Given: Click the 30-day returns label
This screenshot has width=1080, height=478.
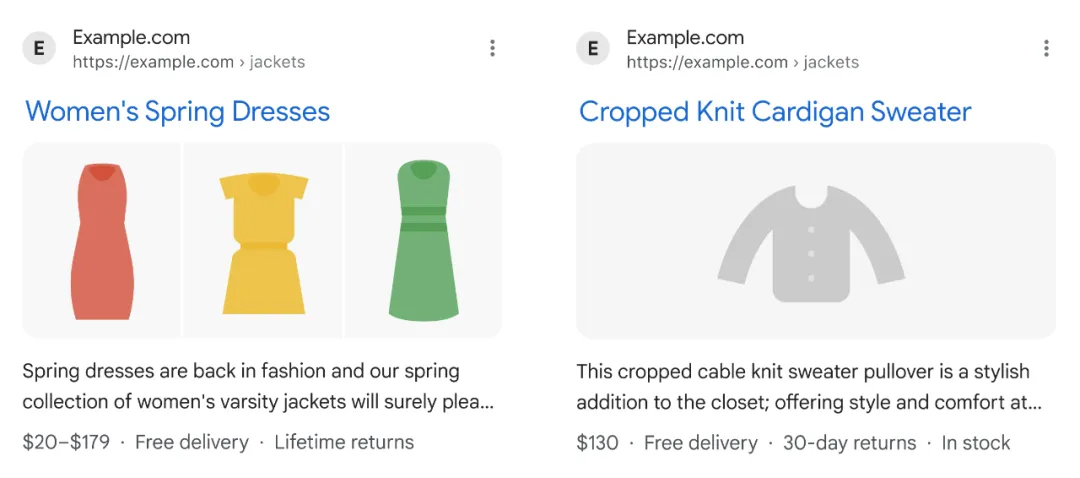Looking at the screenshot, I should [x=847, y=442].
